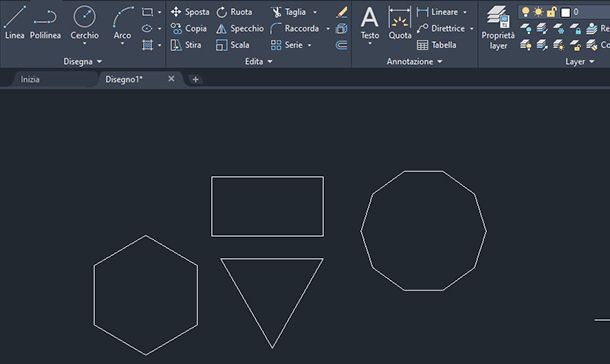Toggle layer 0 on/off lightbulb

[x=526, y=12]
